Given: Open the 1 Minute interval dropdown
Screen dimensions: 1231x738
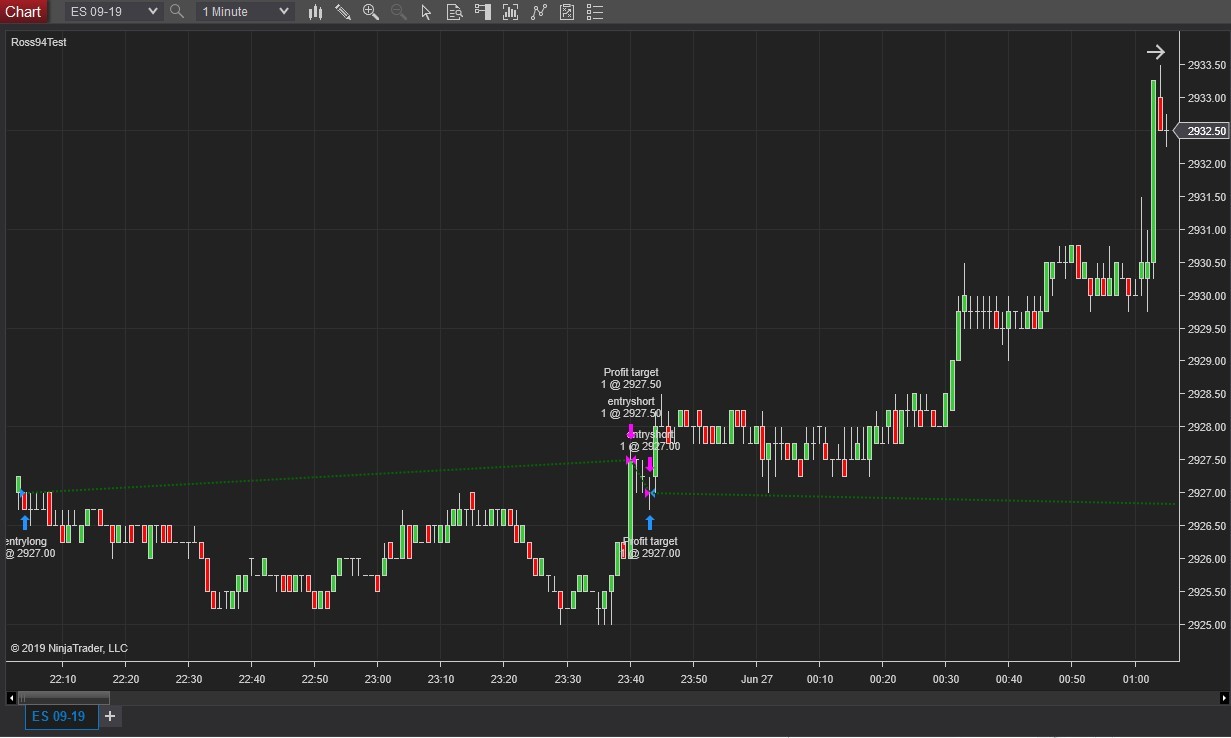Looking at the screenshot, I should pyautogui.click(x=245, y=11).
